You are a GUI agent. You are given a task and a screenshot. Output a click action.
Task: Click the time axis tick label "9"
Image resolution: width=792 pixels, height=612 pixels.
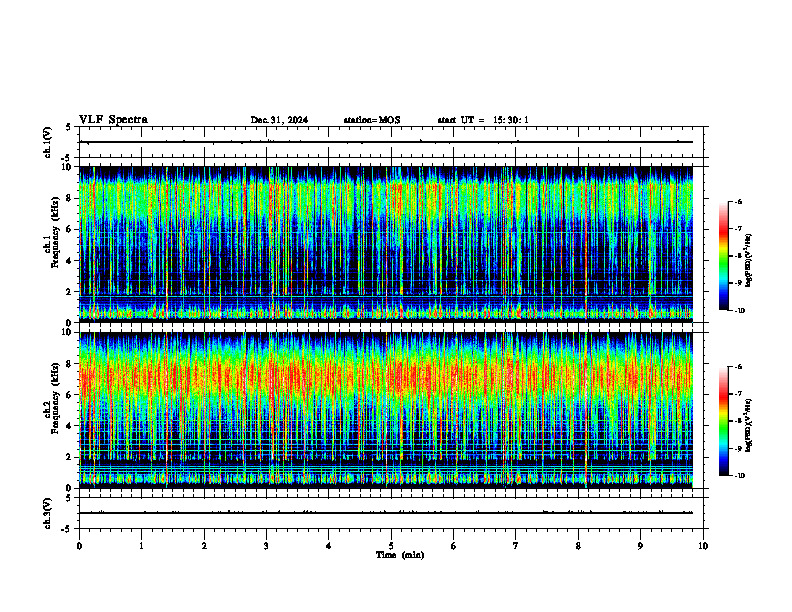click(x=640, y=546)
